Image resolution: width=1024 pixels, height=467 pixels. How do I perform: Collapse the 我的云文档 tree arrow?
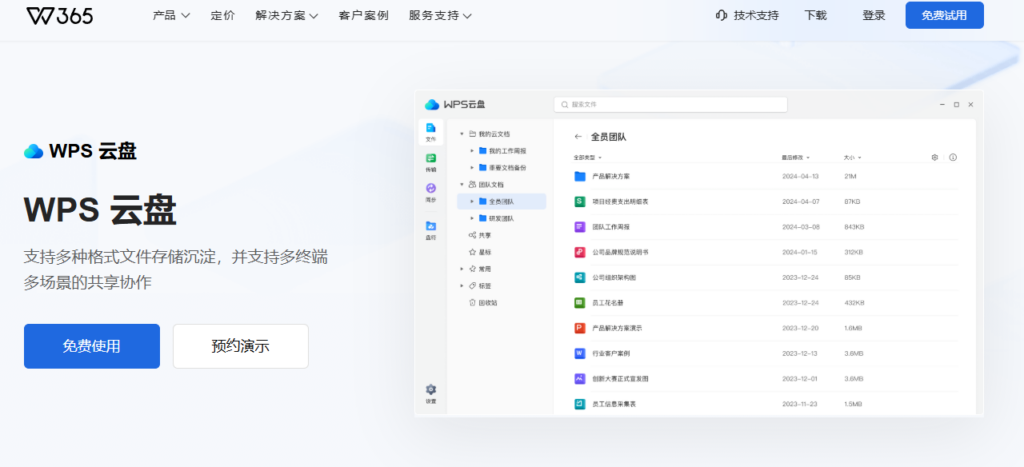(x=462, y=134)
